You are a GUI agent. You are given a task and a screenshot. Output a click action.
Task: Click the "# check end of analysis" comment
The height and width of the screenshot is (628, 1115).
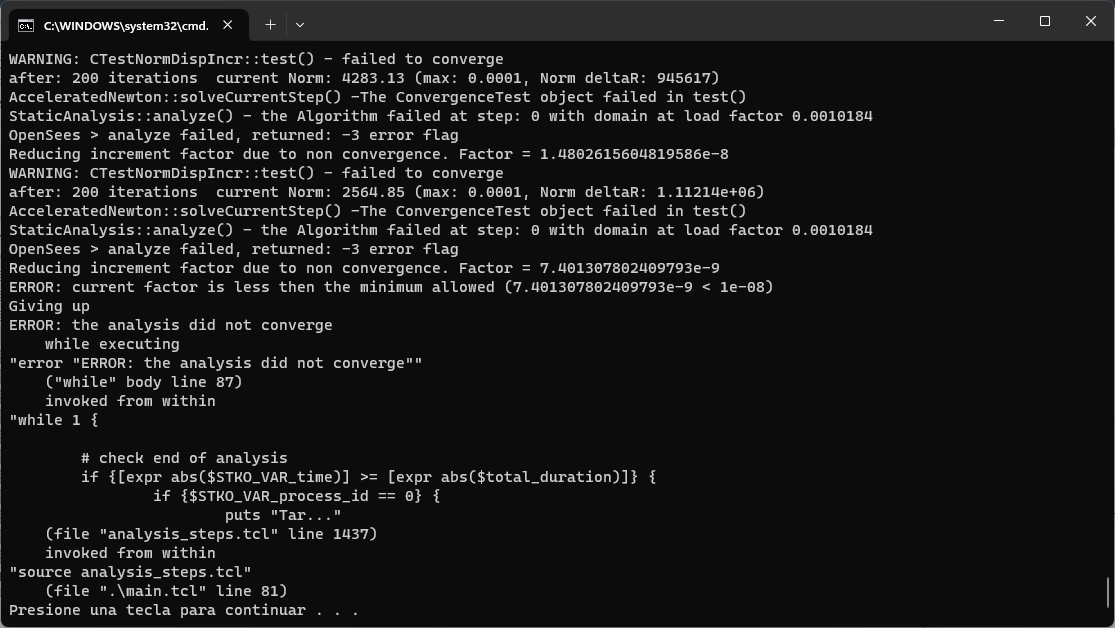click(184, 458)
